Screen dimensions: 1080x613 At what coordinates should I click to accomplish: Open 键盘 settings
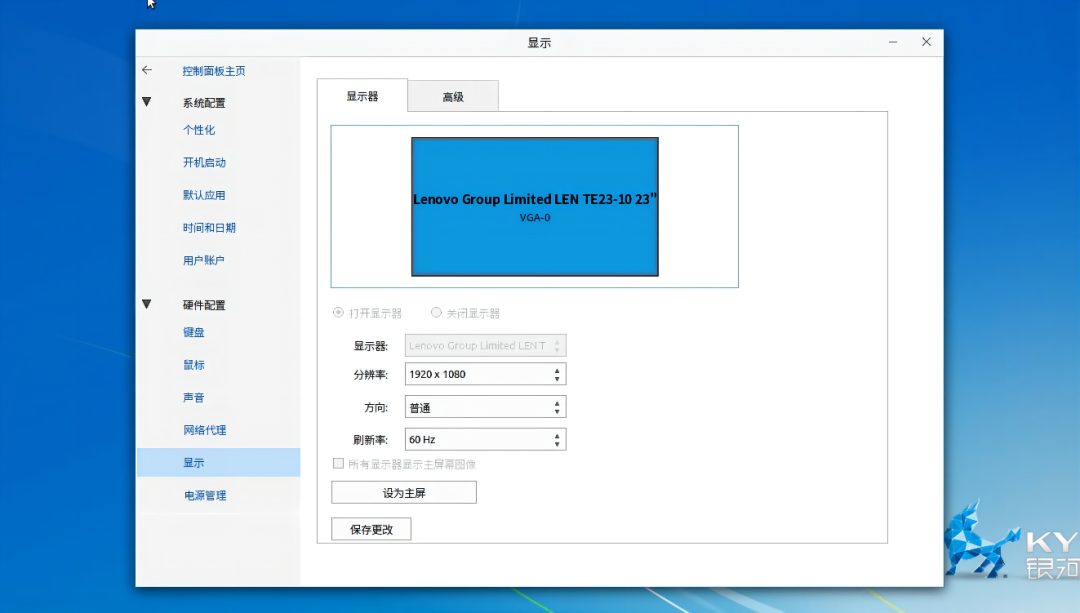194,332
